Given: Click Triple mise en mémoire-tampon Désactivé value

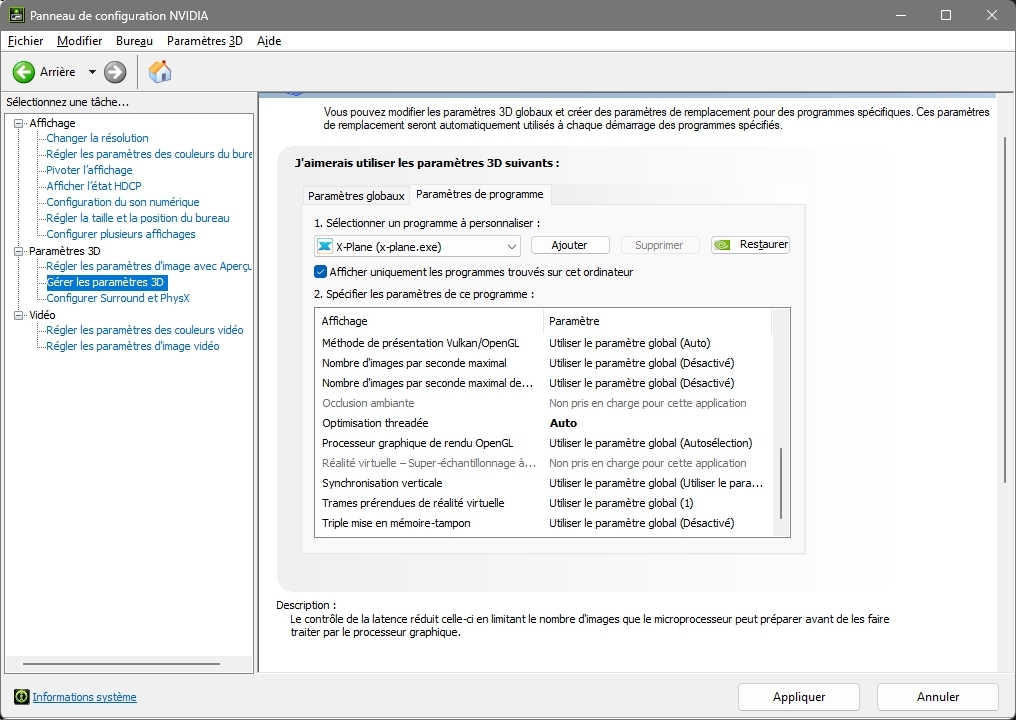Looking at the screenshot, I should [641, 524].
